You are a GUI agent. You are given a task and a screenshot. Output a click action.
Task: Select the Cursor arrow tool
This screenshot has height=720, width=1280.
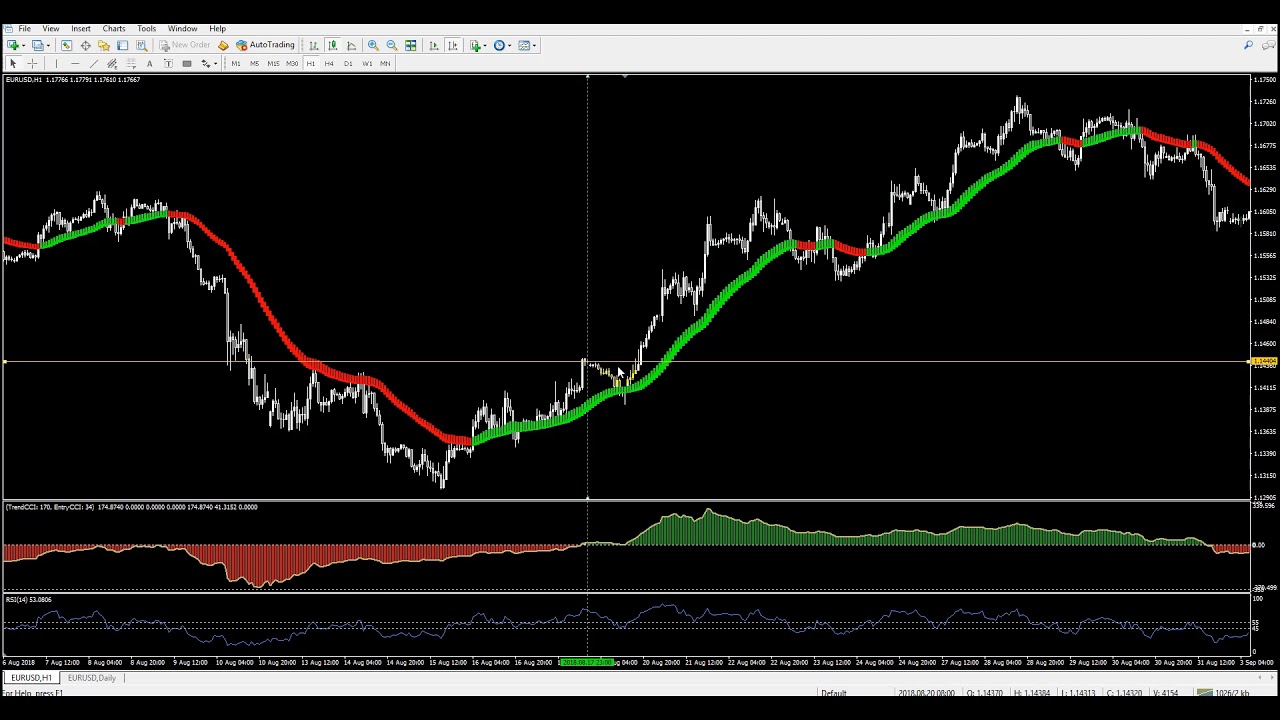(13, 63)
